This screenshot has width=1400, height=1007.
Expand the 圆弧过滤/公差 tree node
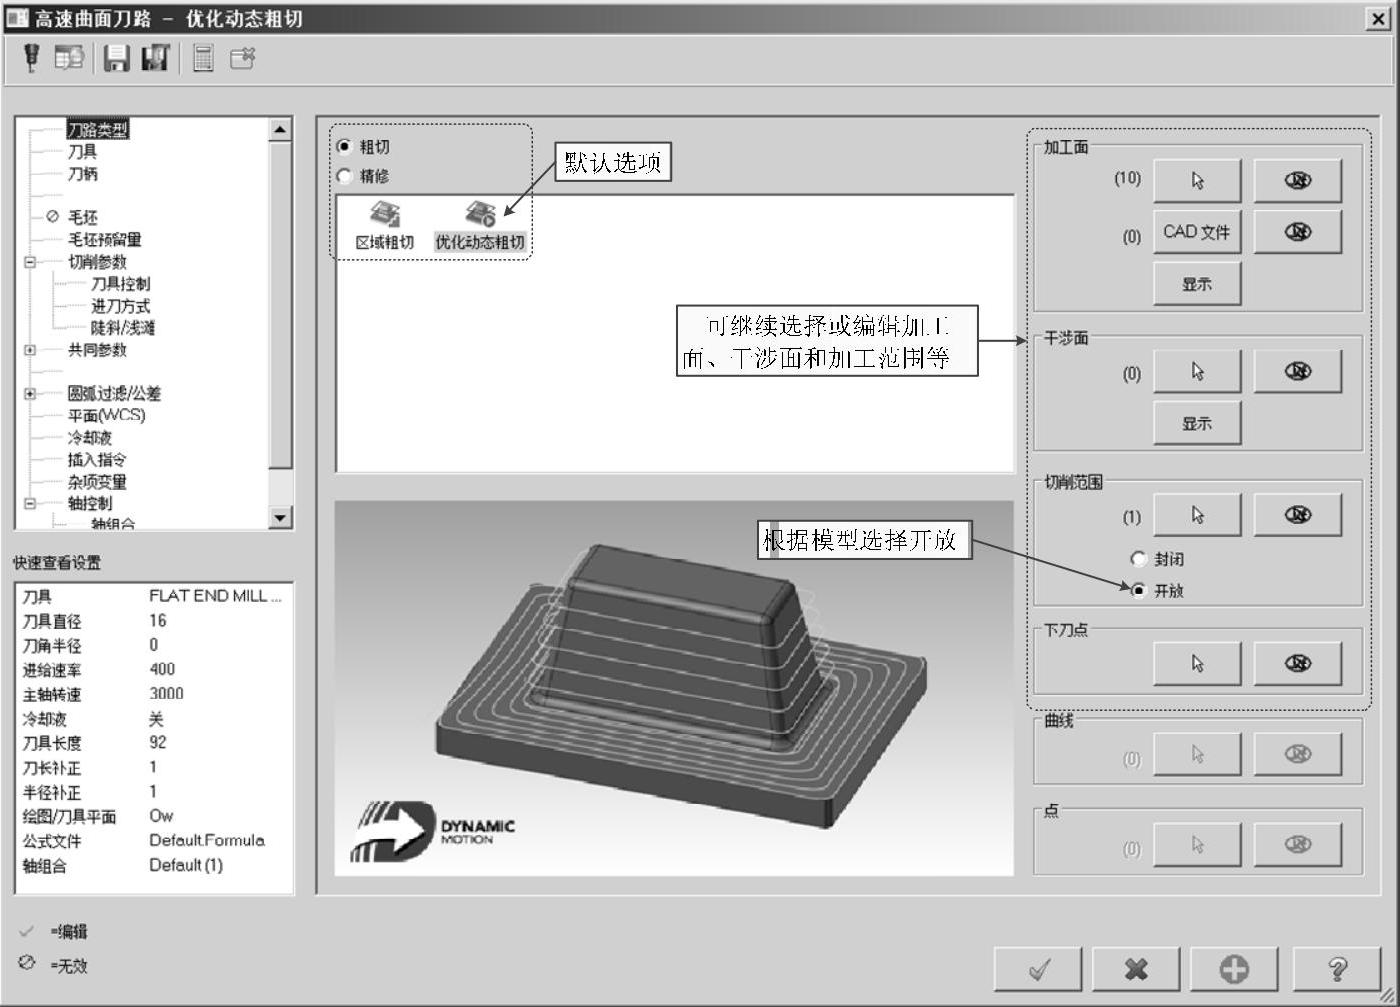[x=30, y=394]
